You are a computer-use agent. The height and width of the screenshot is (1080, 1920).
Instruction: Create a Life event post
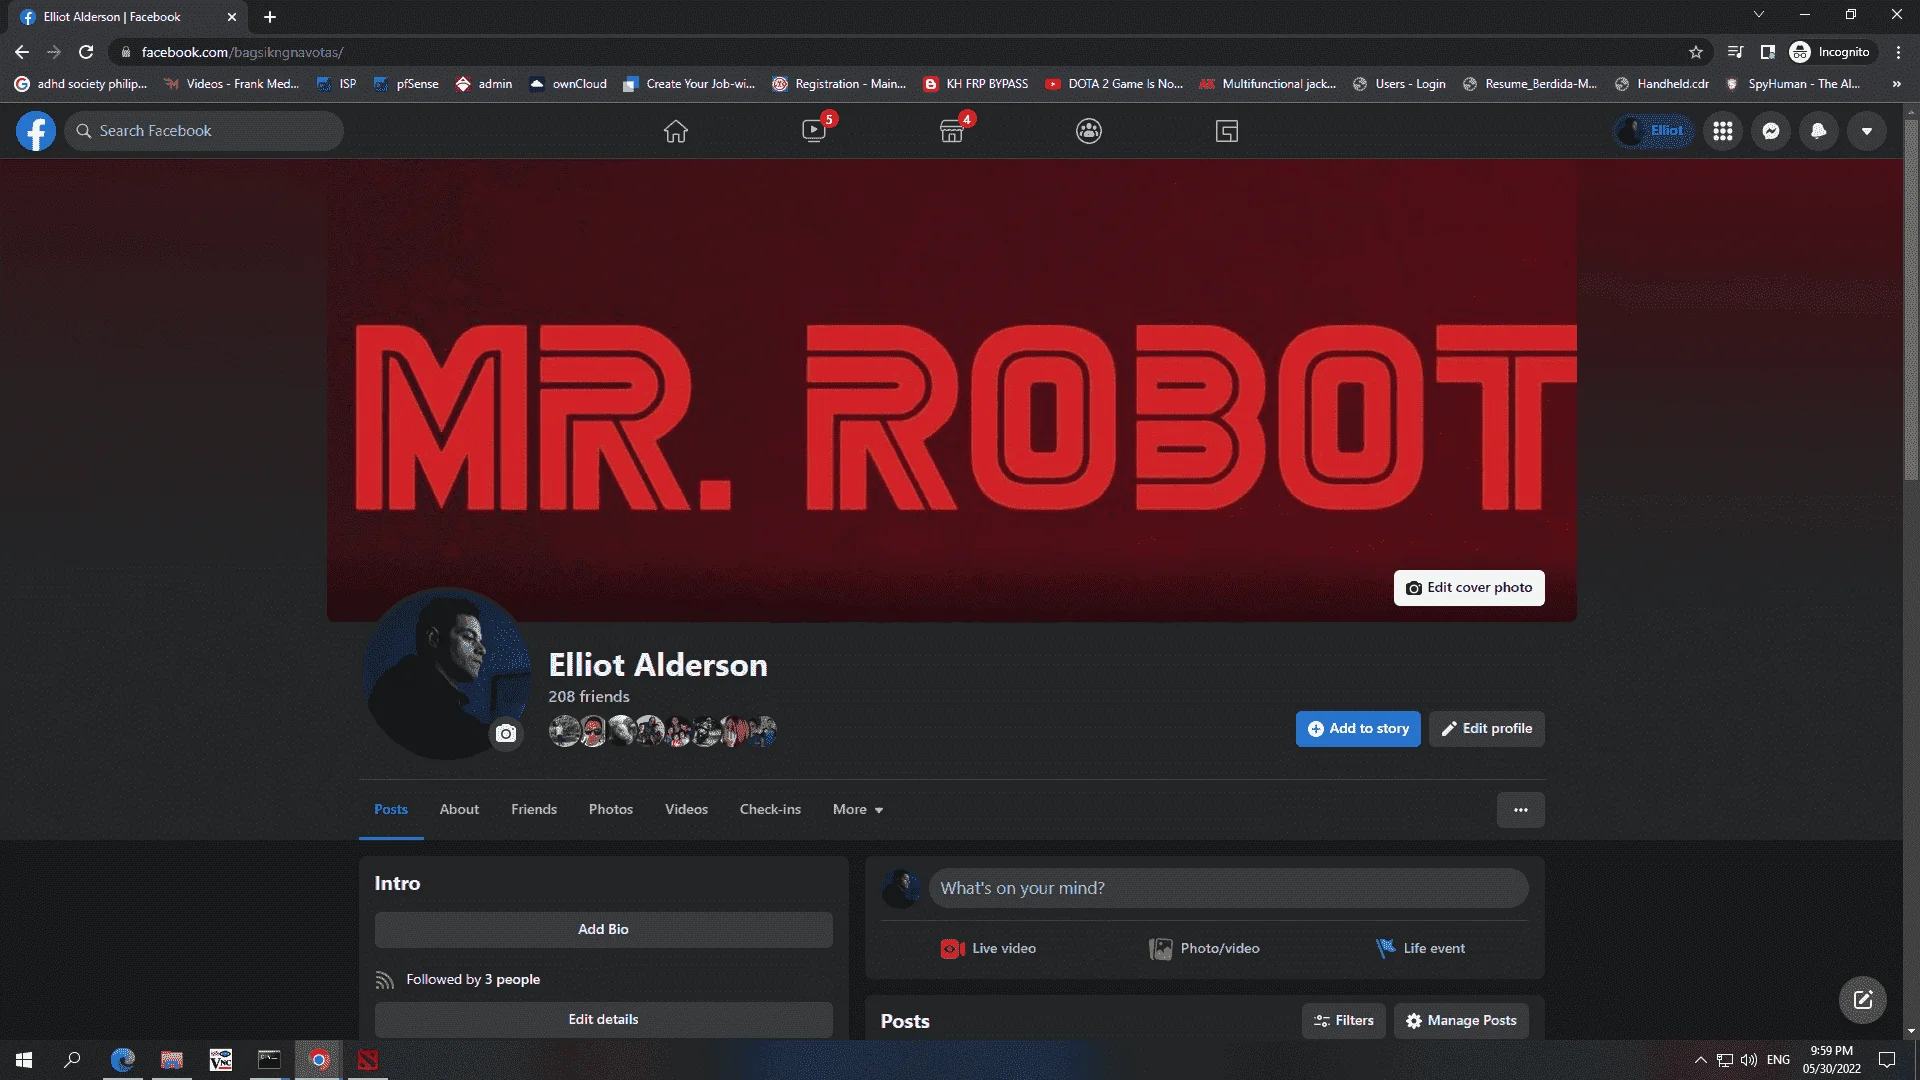coord(1420,949)
